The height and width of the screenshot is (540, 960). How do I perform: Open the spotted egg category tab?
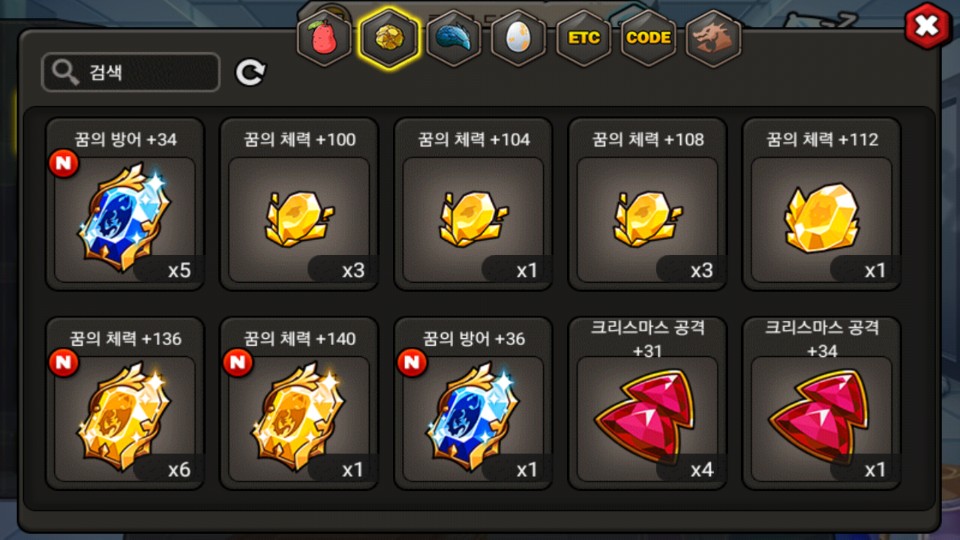click(519, 38)
